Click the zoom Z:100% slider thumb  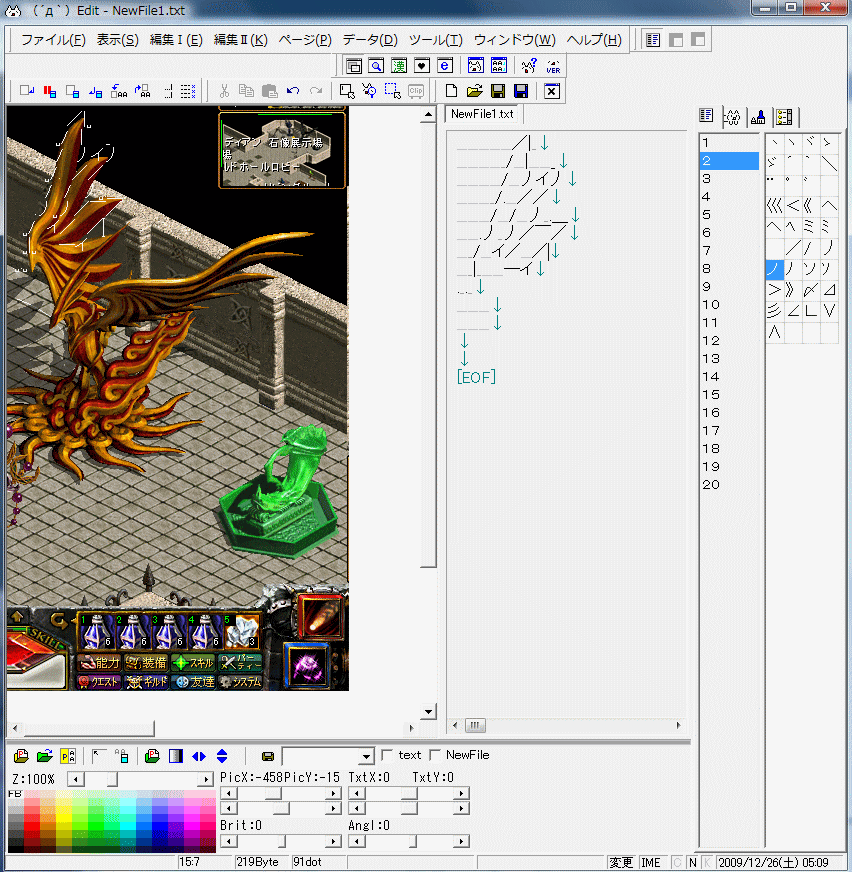[x=112, y=780]
